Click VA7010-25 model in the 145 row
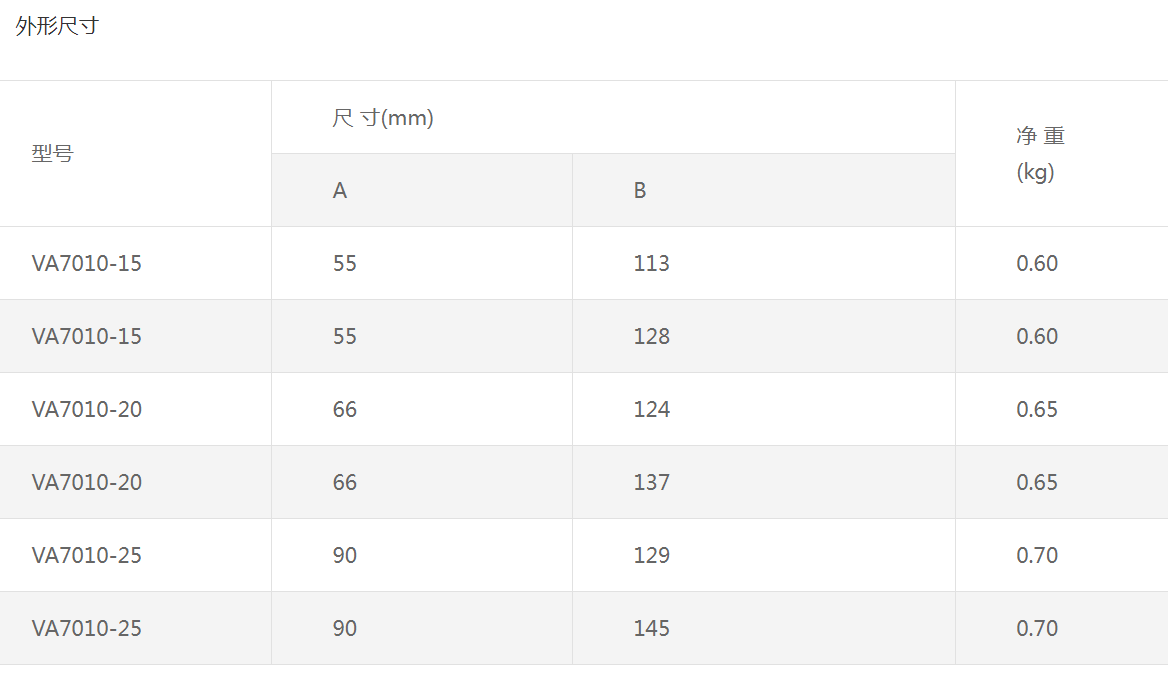Screen dimensions: 1168x683 [87, 628]
